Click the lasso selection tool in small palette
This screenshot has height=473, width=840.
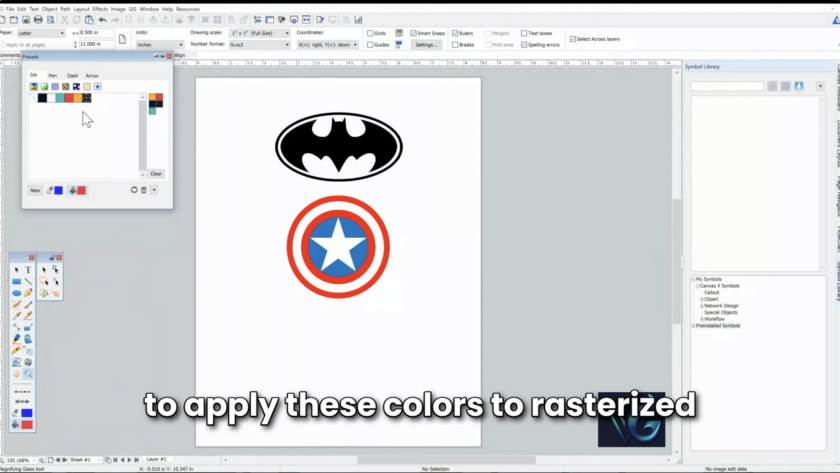(44, 282)
